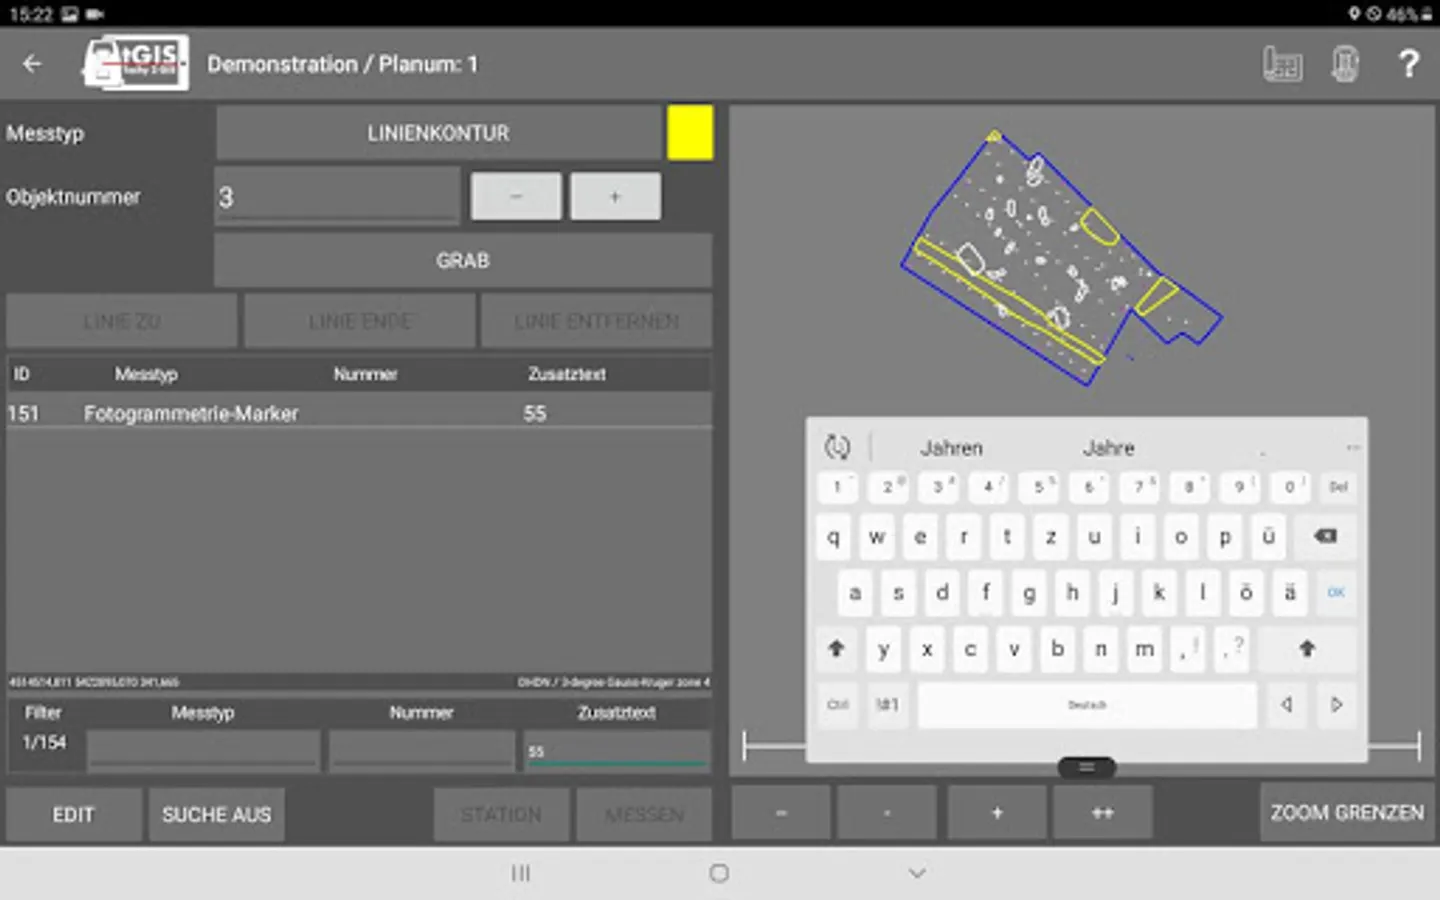Image resolution: width=1440 pixels, height=900 pixels.
Task: Choose keyboard suggestion Jahren
Action: (951, 448)
